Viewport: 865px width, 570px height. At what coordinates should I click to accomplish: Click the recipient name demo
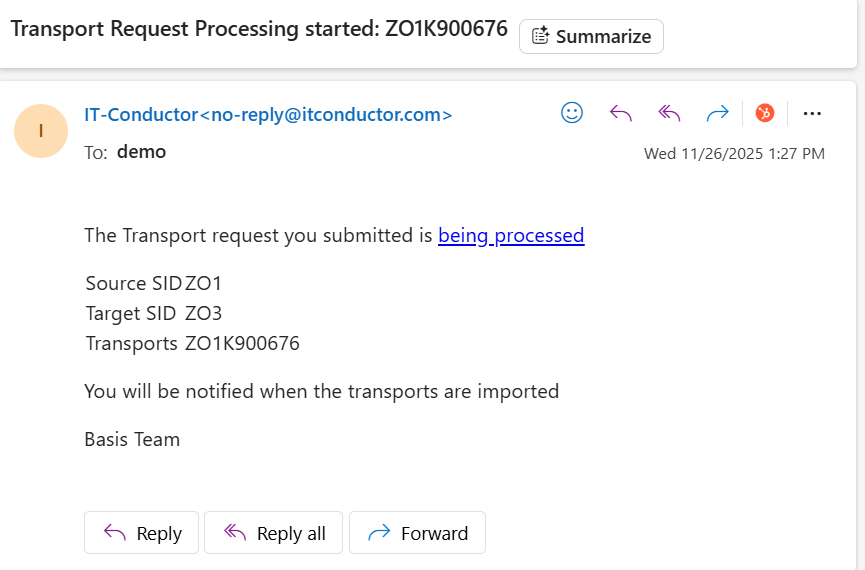pos(141,152)
